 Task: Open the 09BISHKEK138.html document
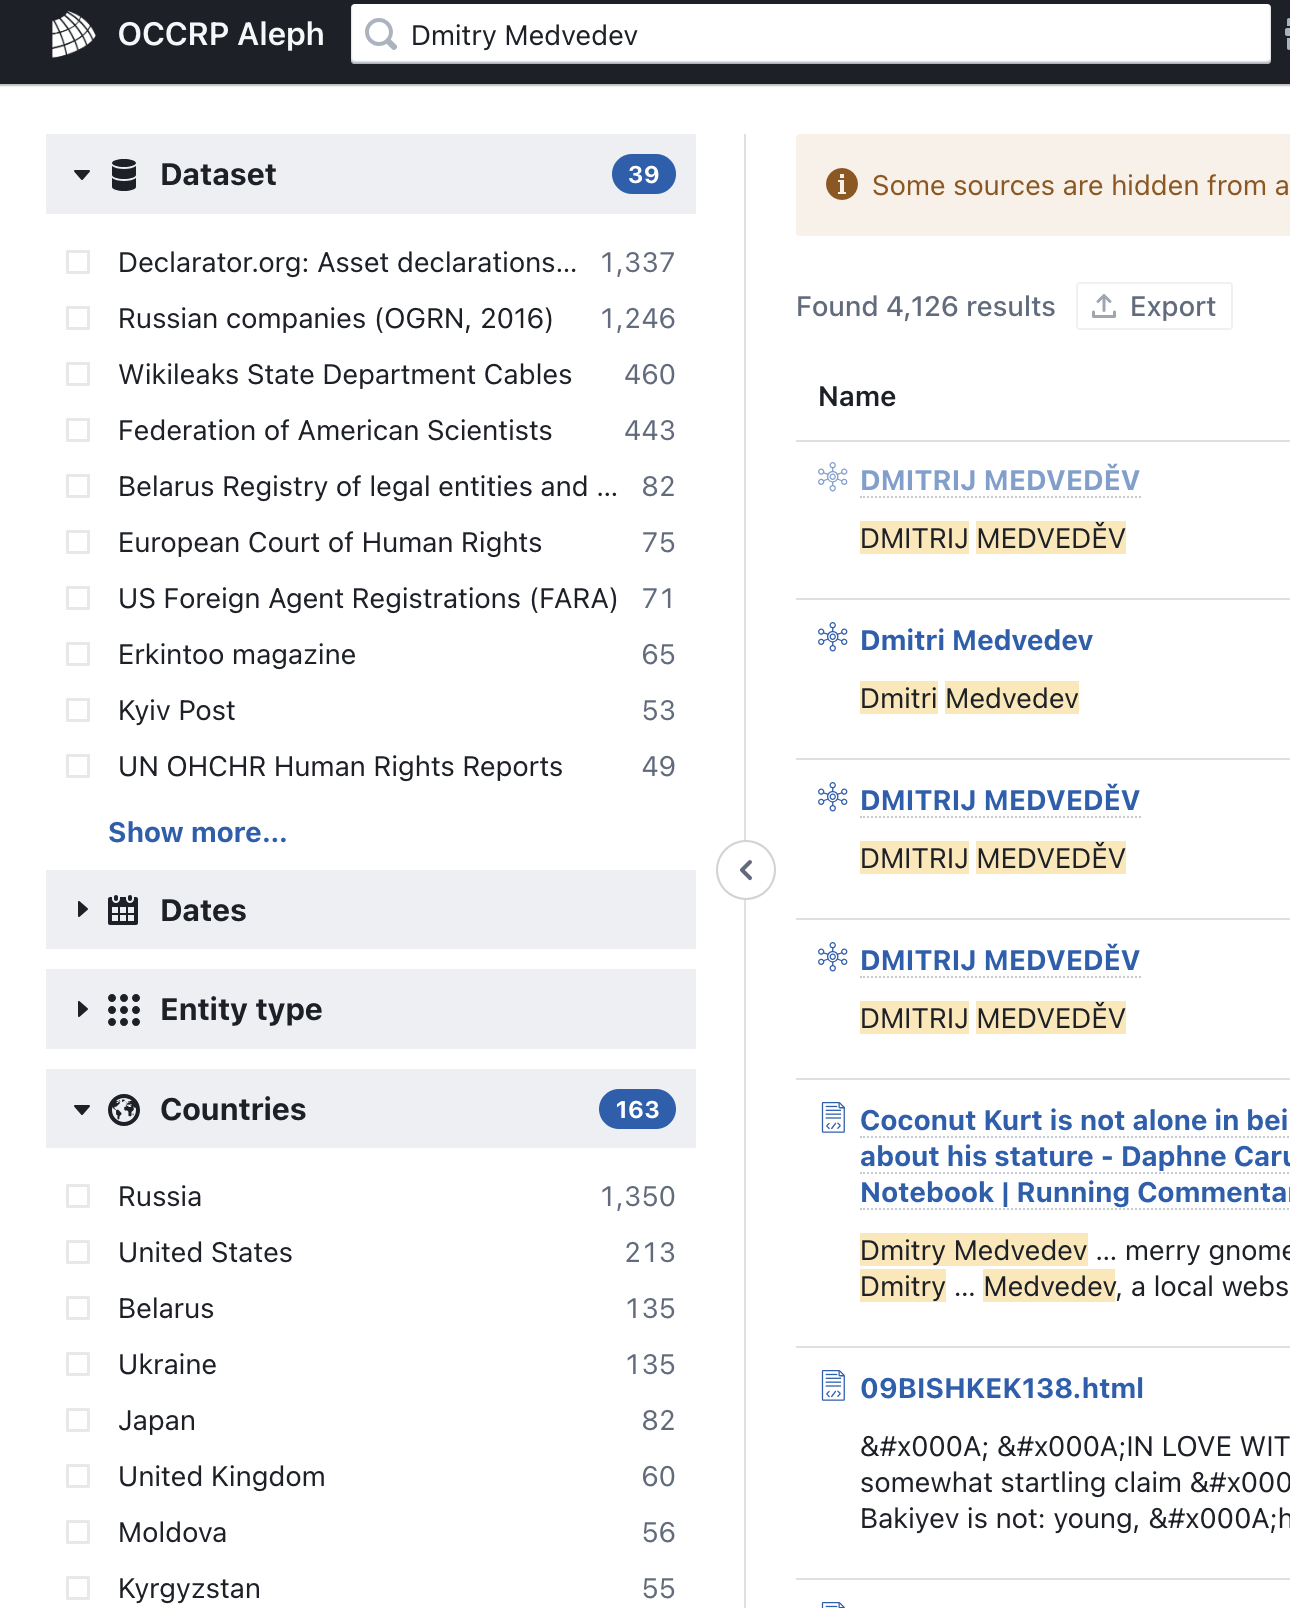coord(1001,1388)
